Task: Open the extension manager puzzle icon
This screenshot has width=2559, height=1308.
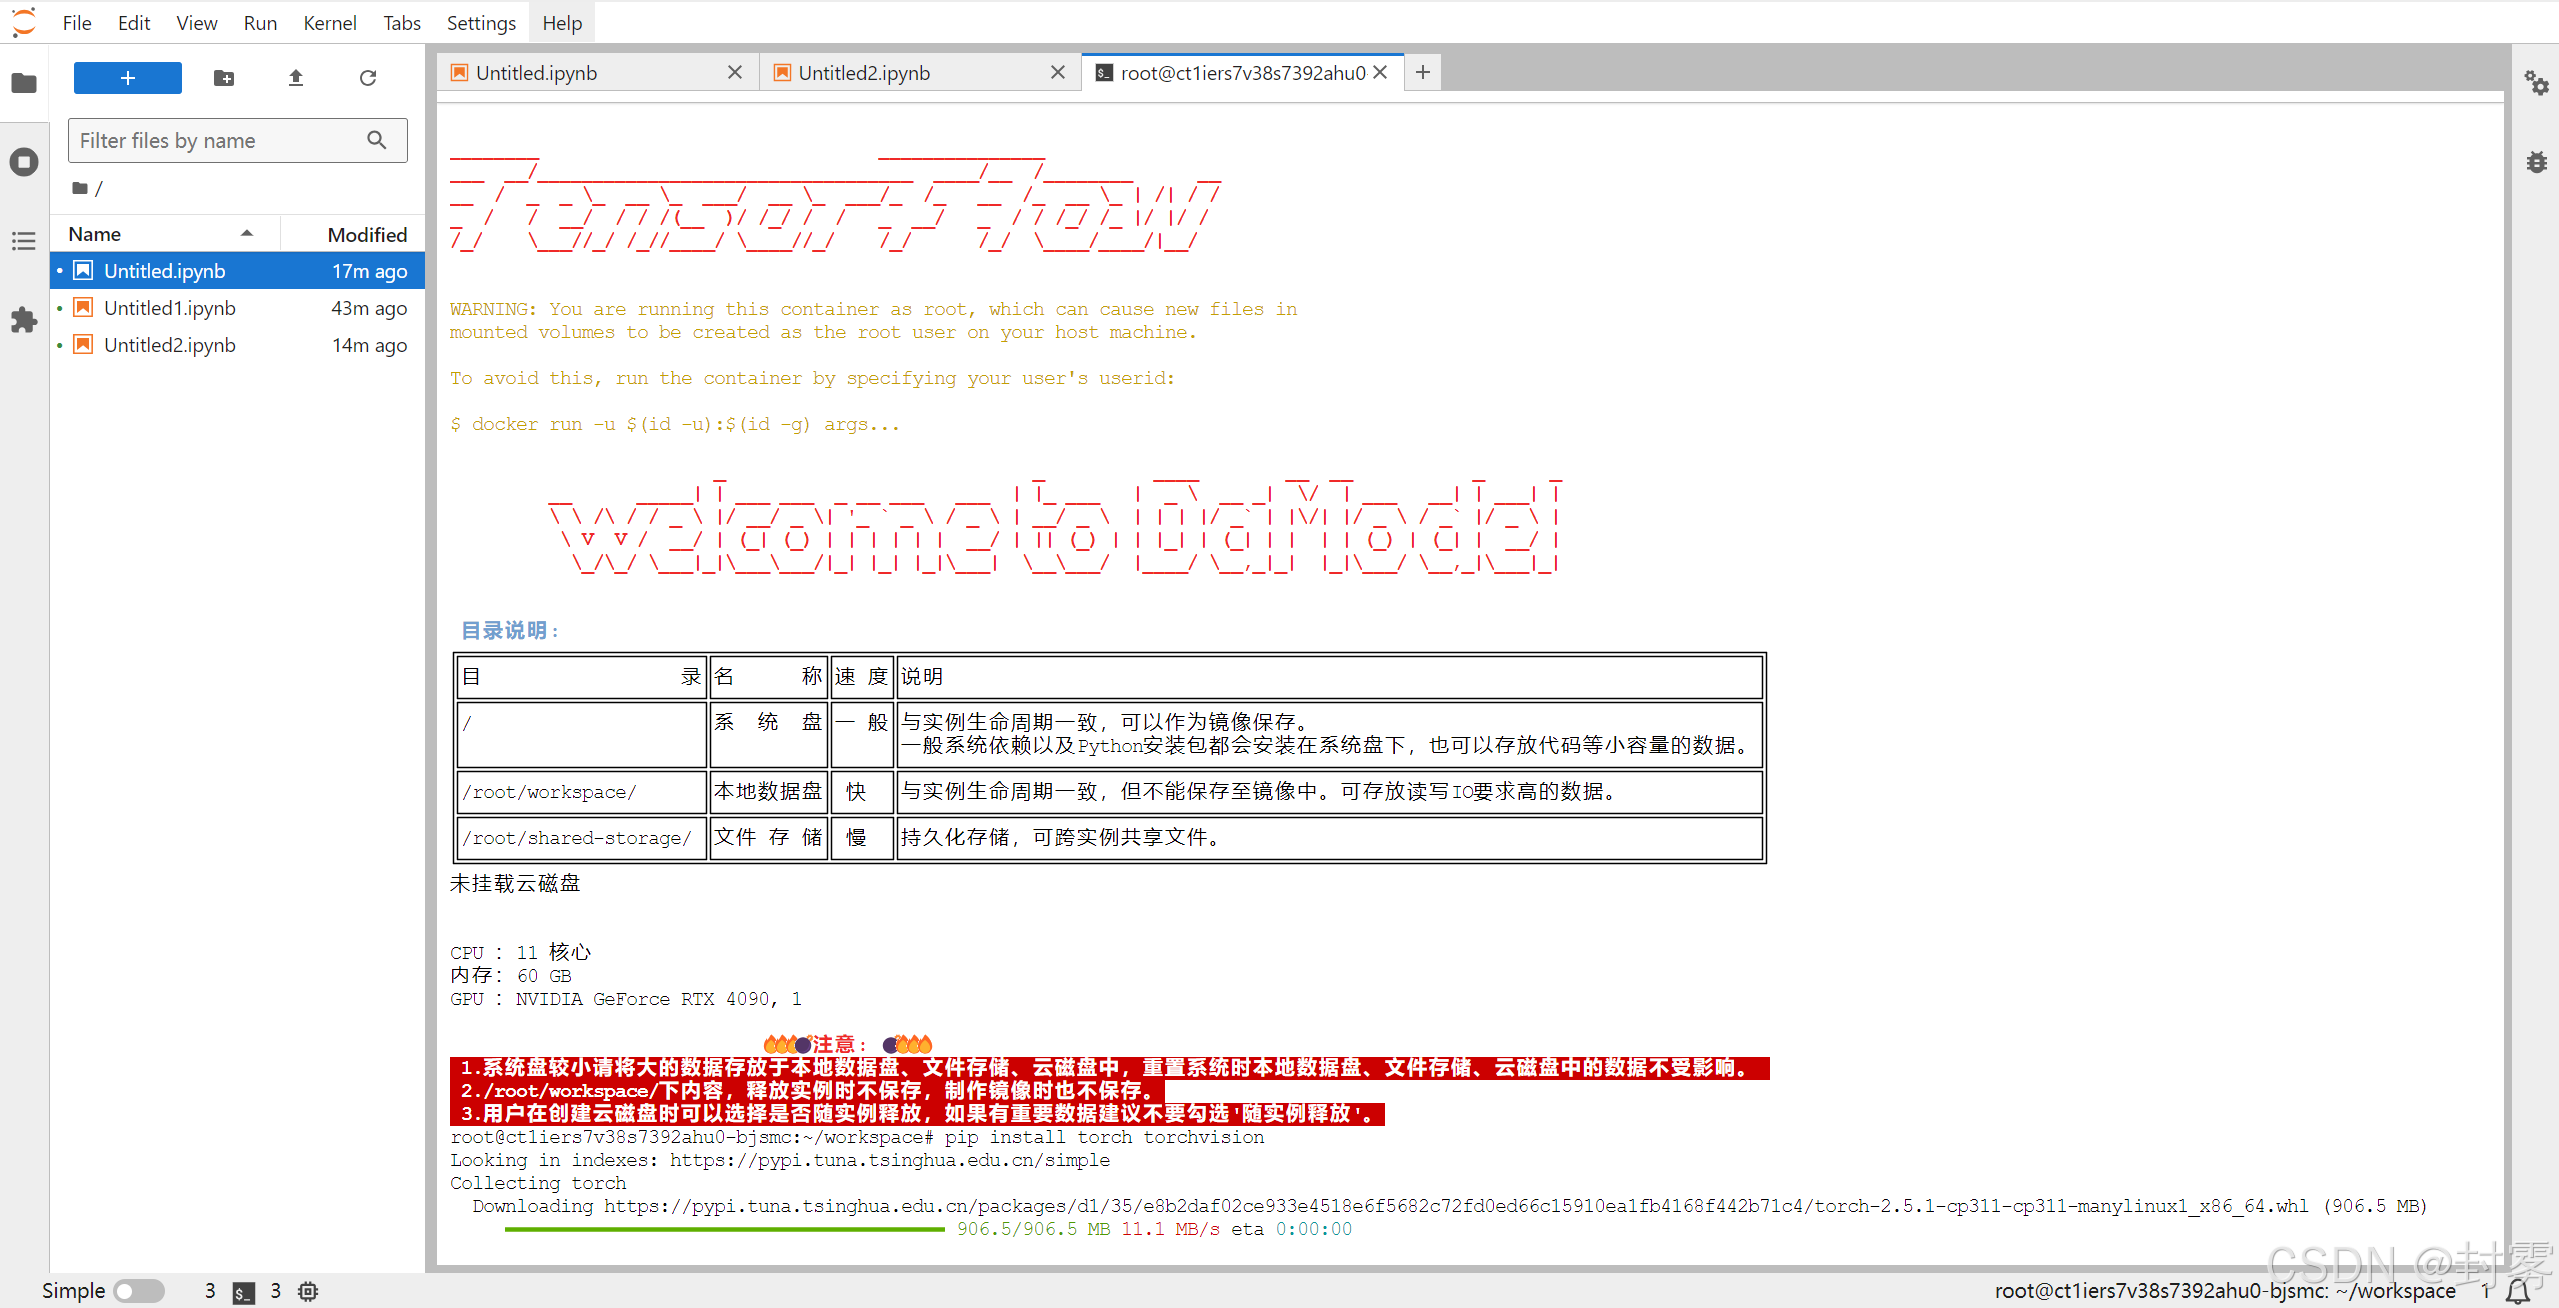Action: click(24, 320)
